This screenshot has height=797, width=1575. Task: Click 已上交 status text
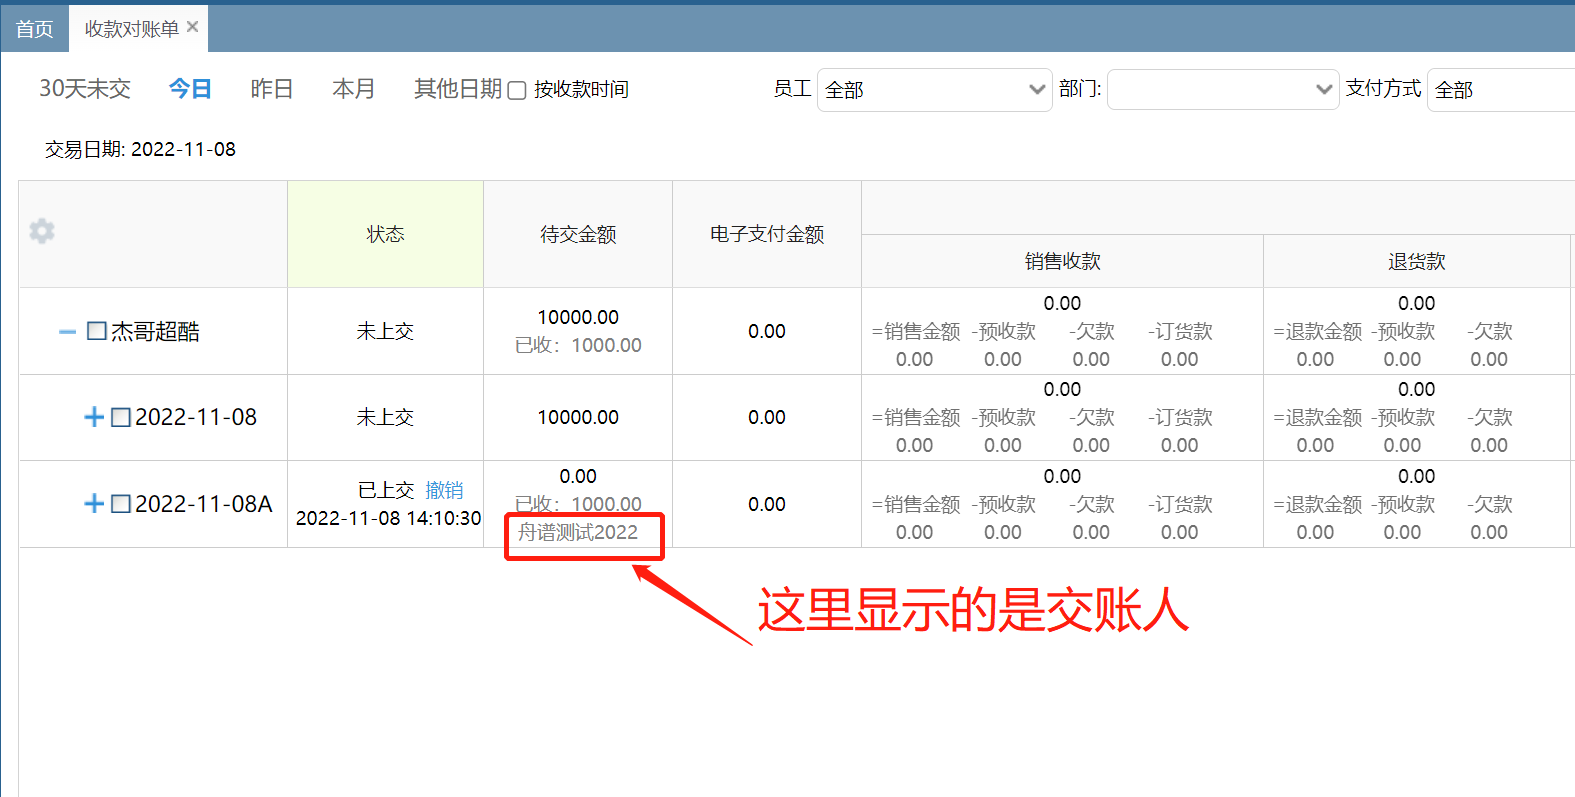click(386, 490)
